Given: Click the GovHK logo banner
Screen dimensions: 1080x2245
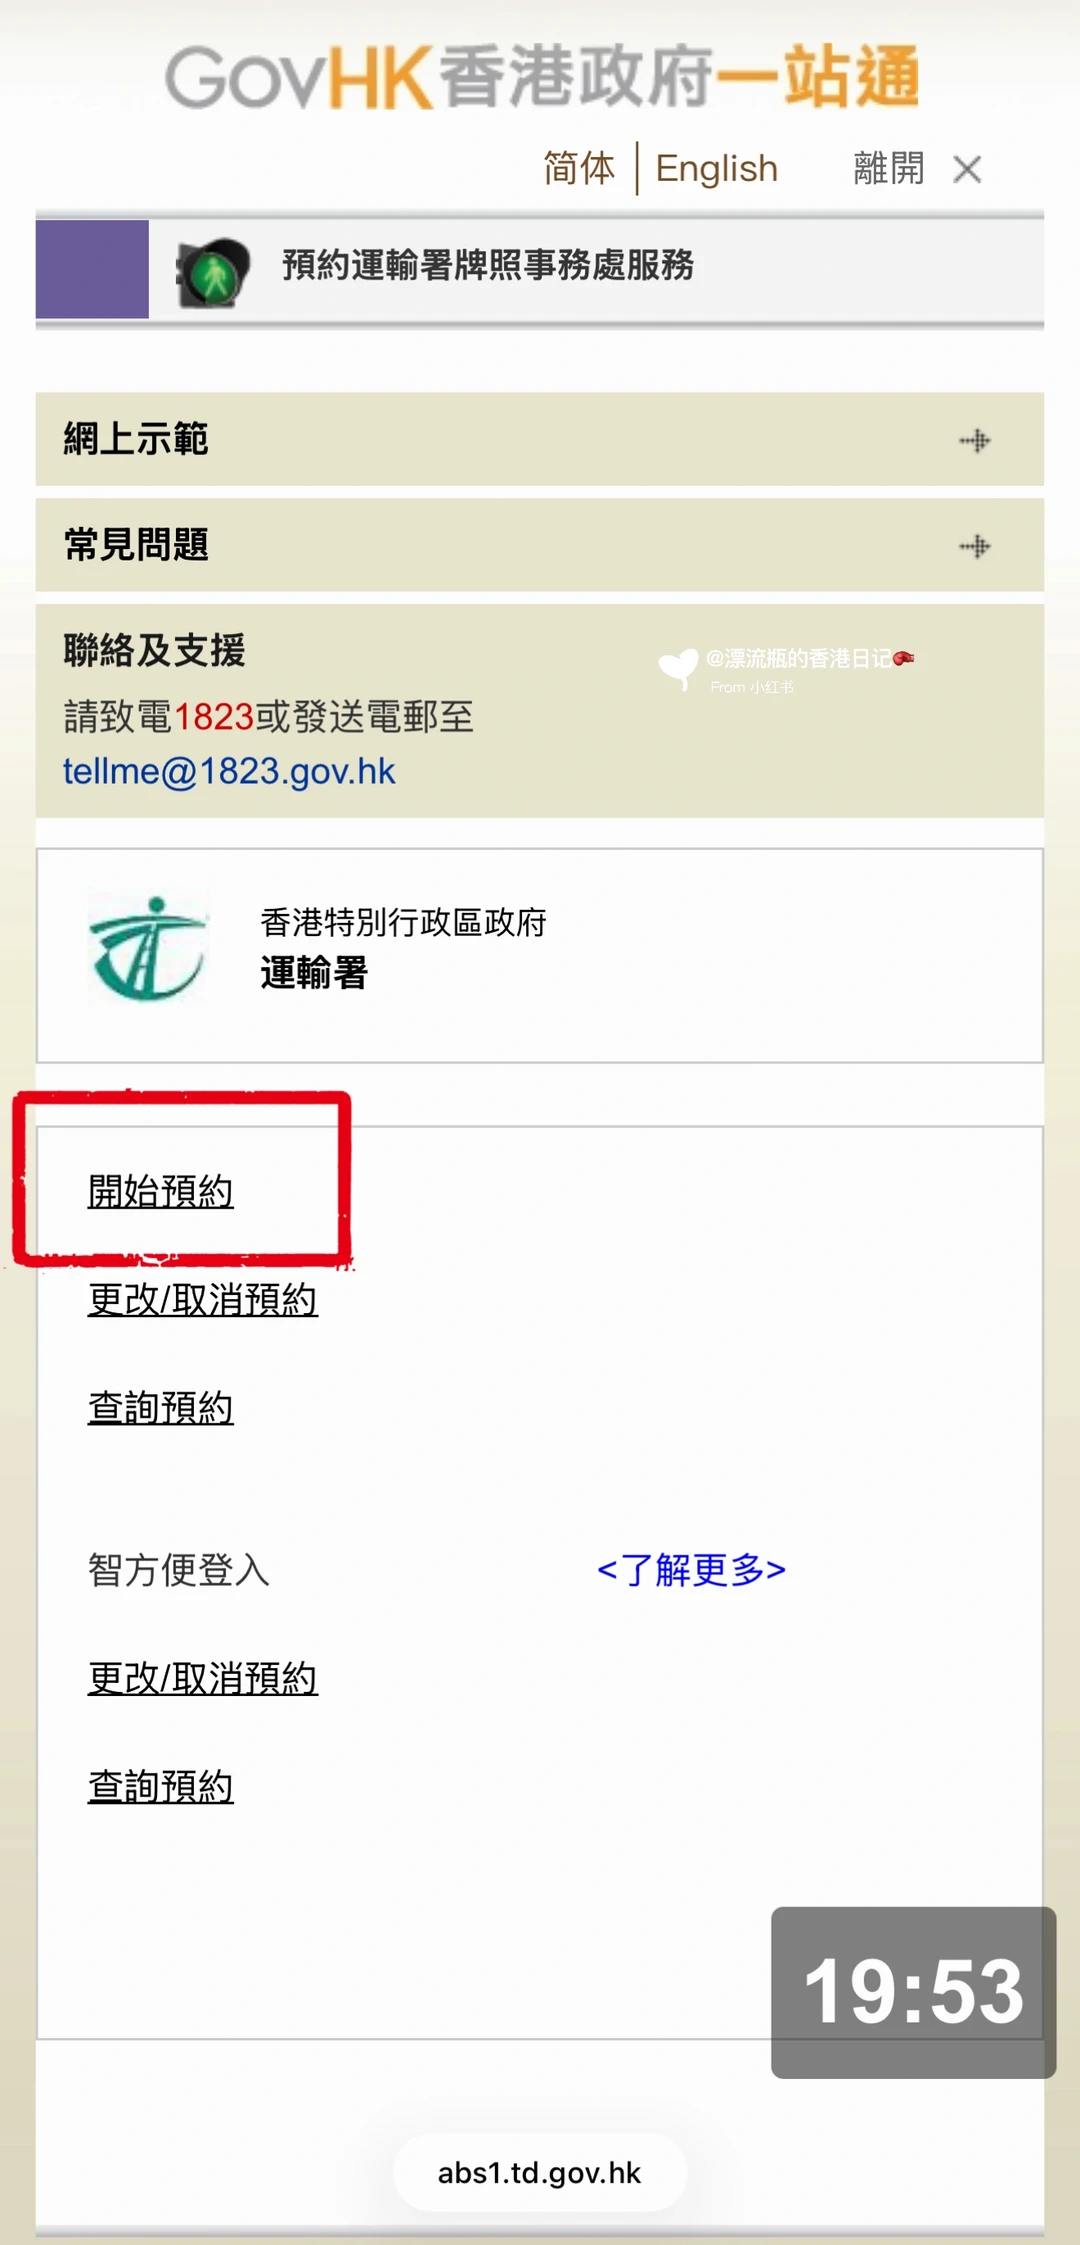Looking at the screenshot, I should click(x=541, y=76).
